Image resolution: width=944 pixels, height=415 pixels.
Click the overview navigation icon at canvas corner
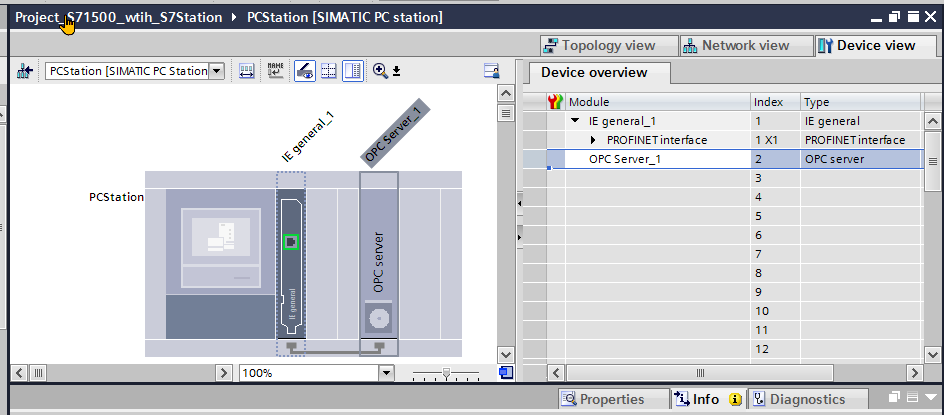pos(506,373)
